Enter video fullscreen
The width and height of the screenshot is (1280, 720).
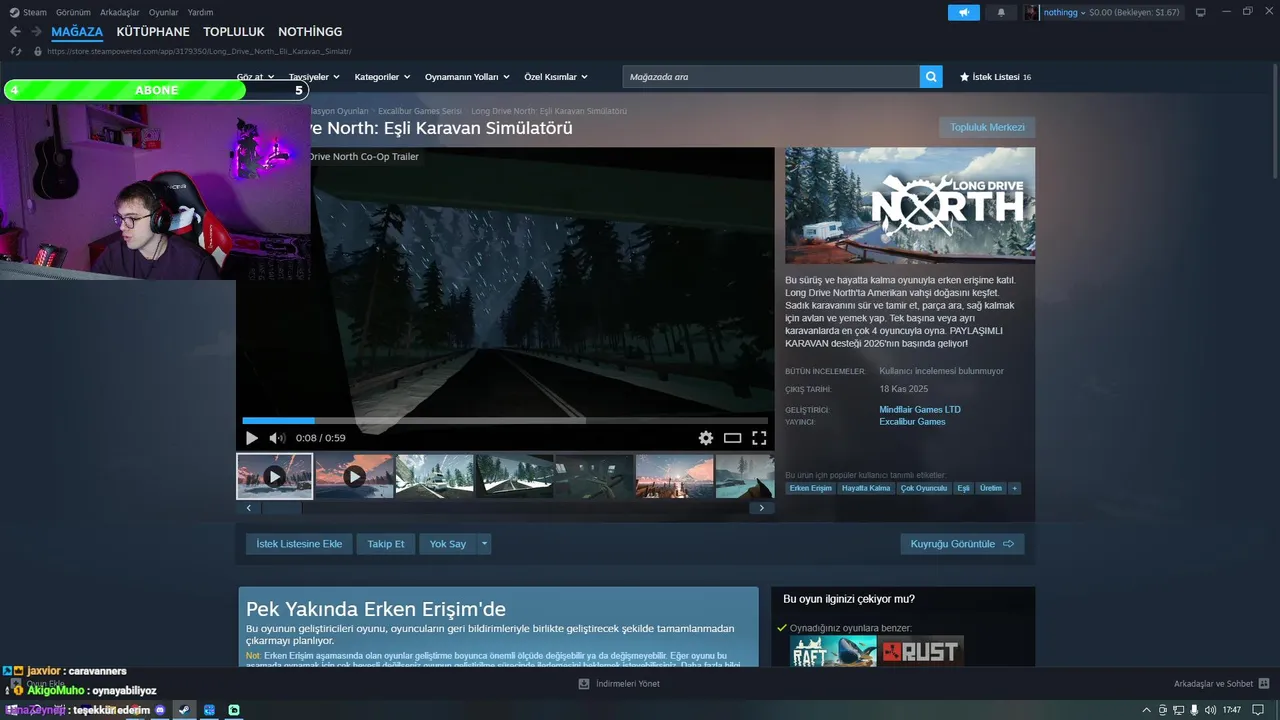759,438
